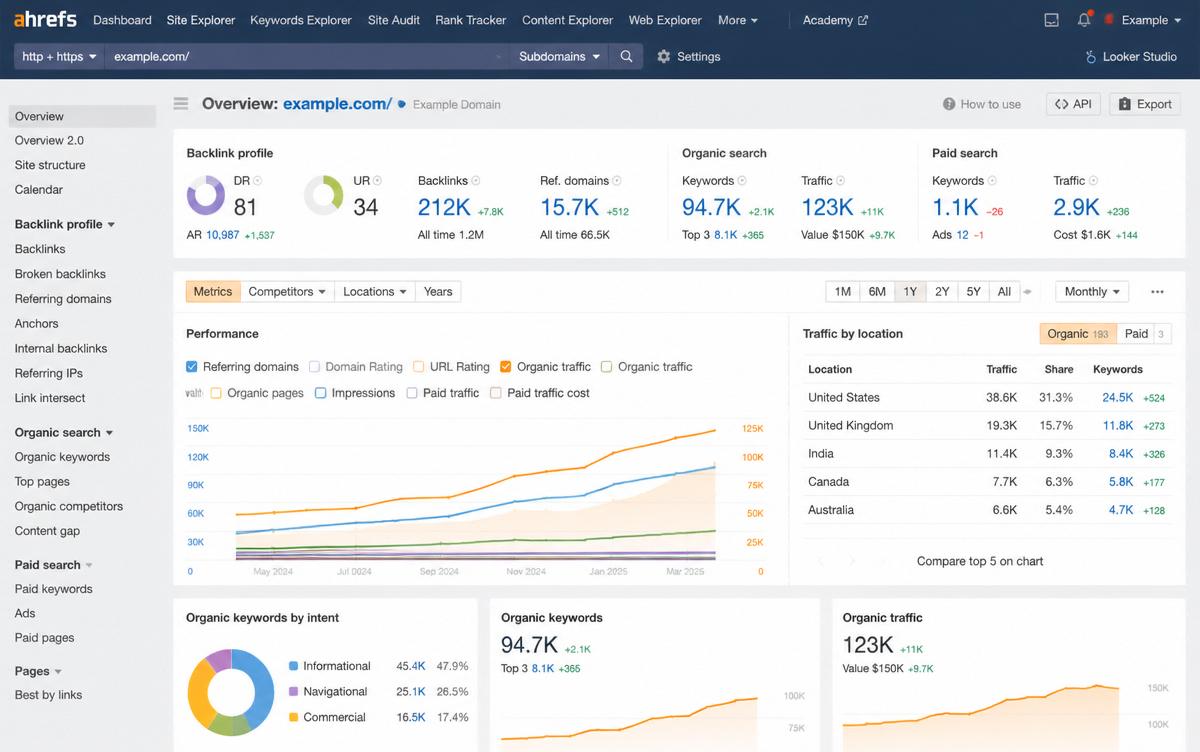Viewport: 1200px width, 752px height.
Task: Open Broken backlinks in sidebar
Action: 60,274
